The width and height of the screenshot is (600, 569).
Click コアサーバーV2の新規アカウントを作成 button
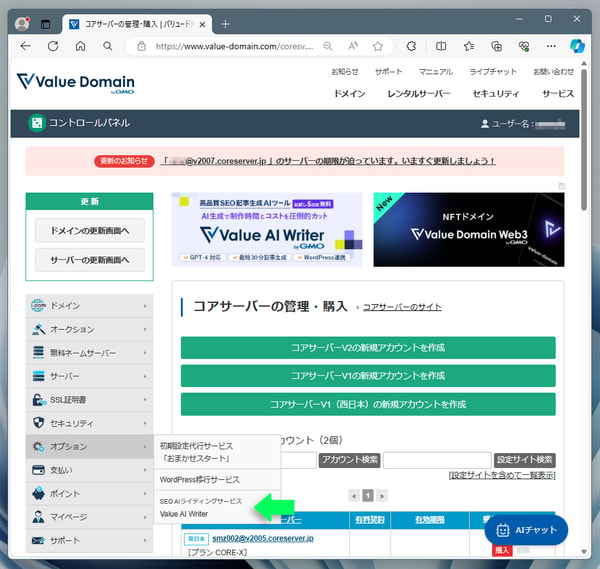[368, 347]
